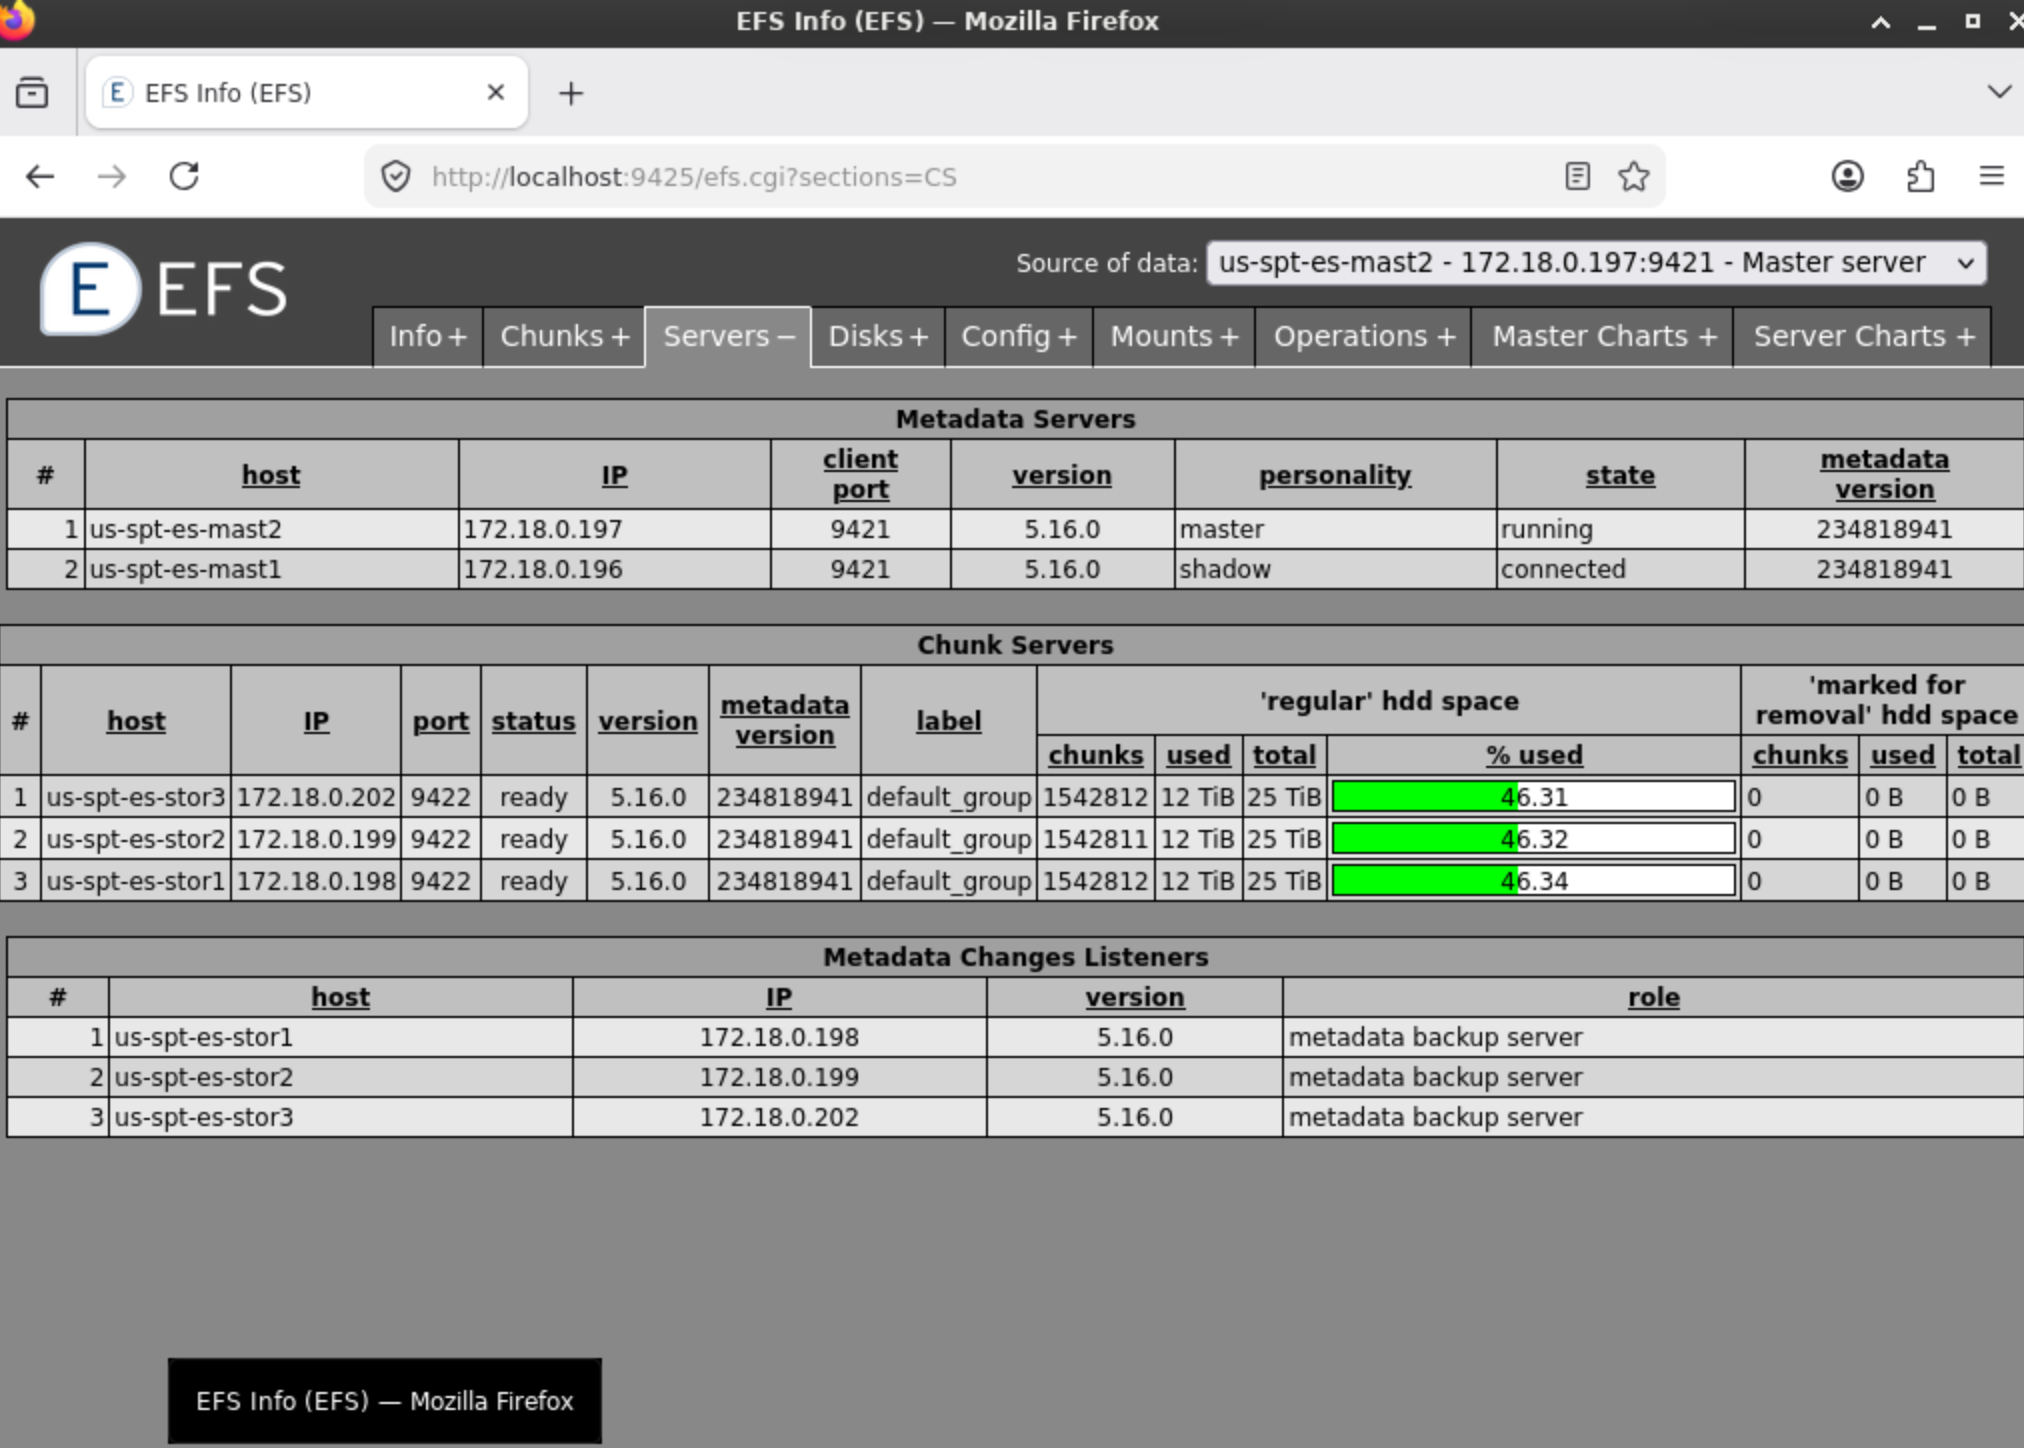Sort Metadata Servers by client port
Viewport: 2024px width, 1448px height.
point(860,474)
